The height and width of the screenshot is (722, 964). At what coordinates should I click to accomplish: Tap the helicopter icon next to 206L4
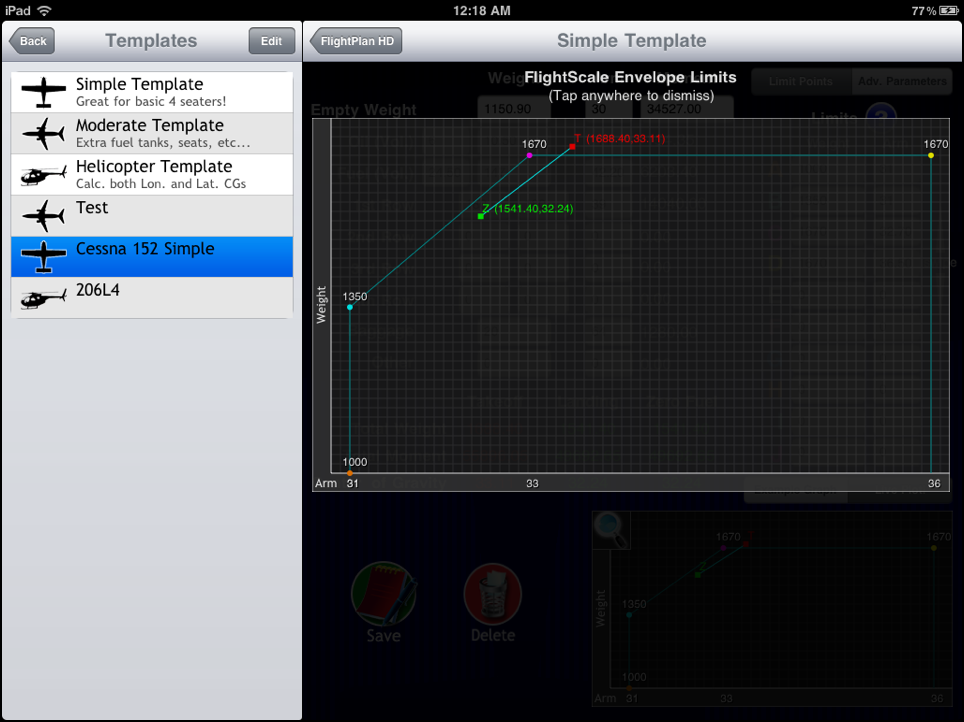point(43,298)
